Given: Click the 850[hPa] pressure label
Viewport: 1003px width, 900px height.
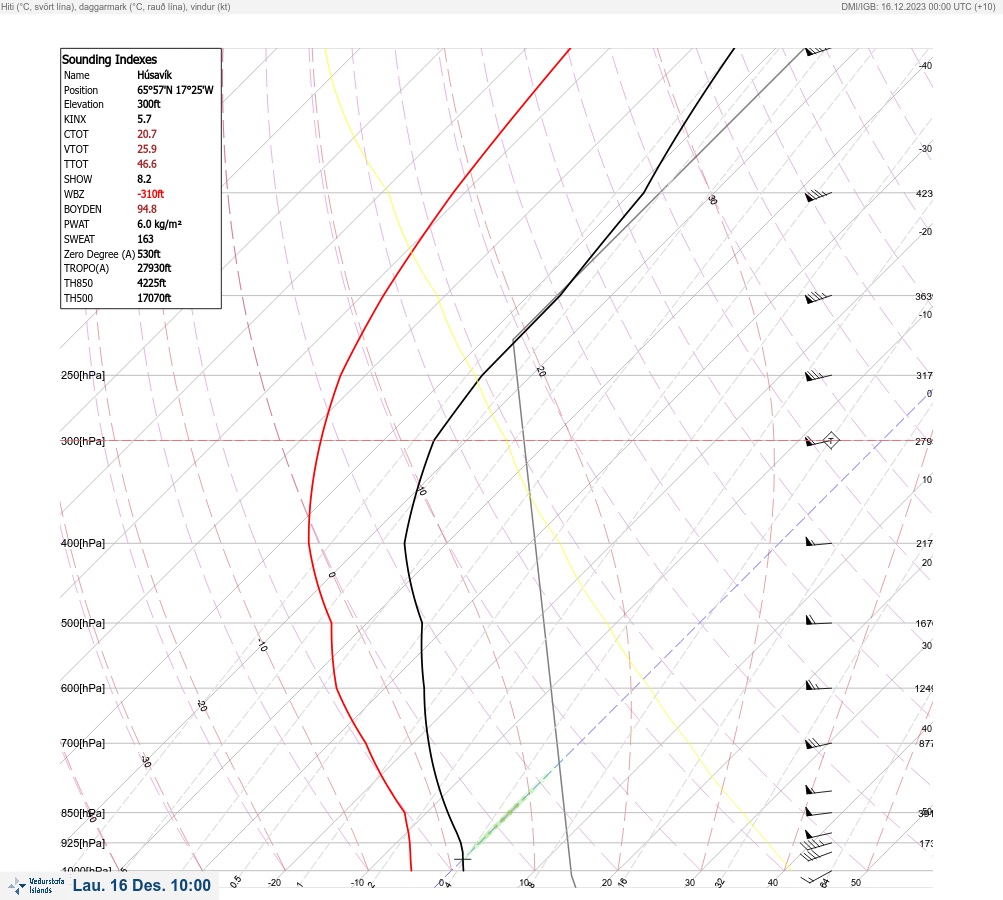Looking at the screenshot, I should tap(83, 813).
